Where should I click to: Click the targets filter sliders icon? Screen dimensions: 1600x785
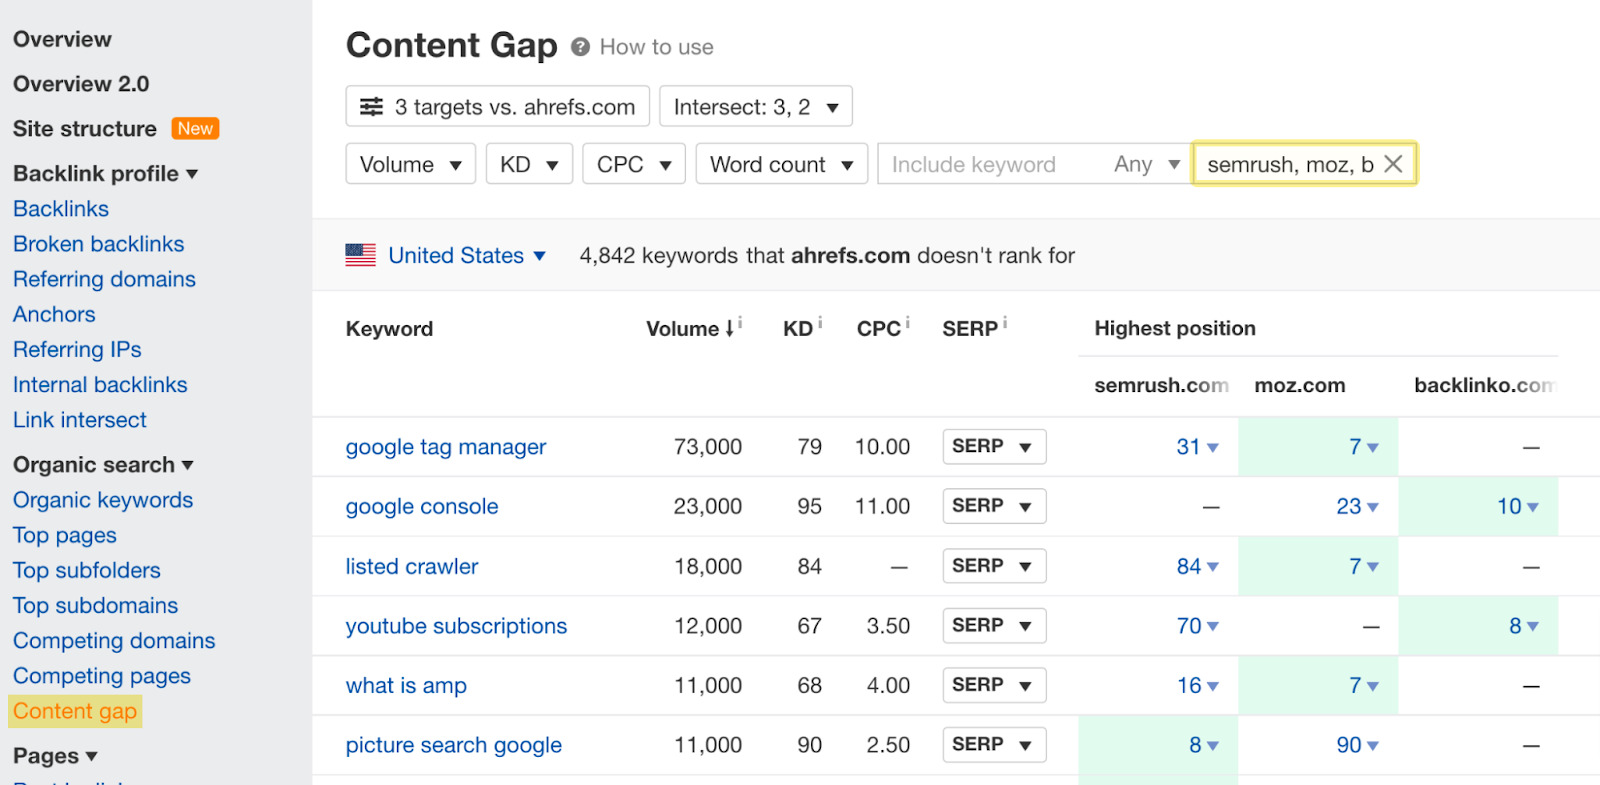(x=371, y=107)
